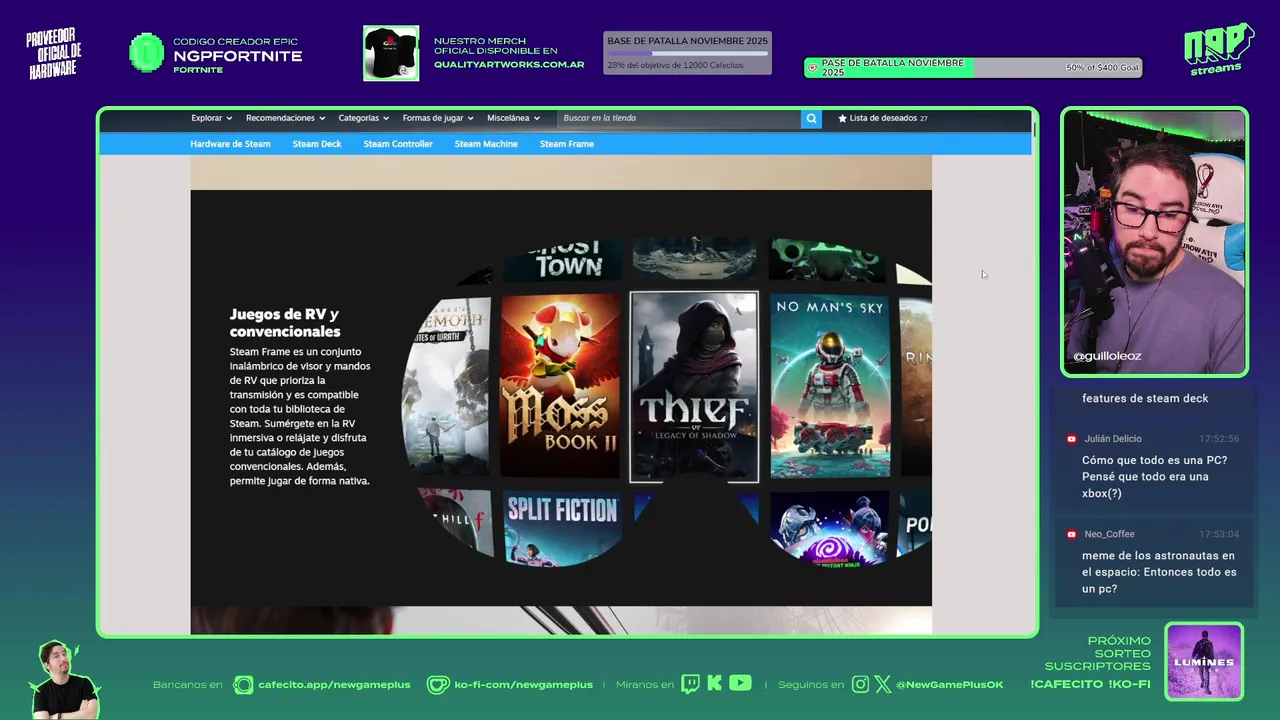
Task: Click the blue search magnifier button
Action: pyautogui.click(x=811, y=118)
